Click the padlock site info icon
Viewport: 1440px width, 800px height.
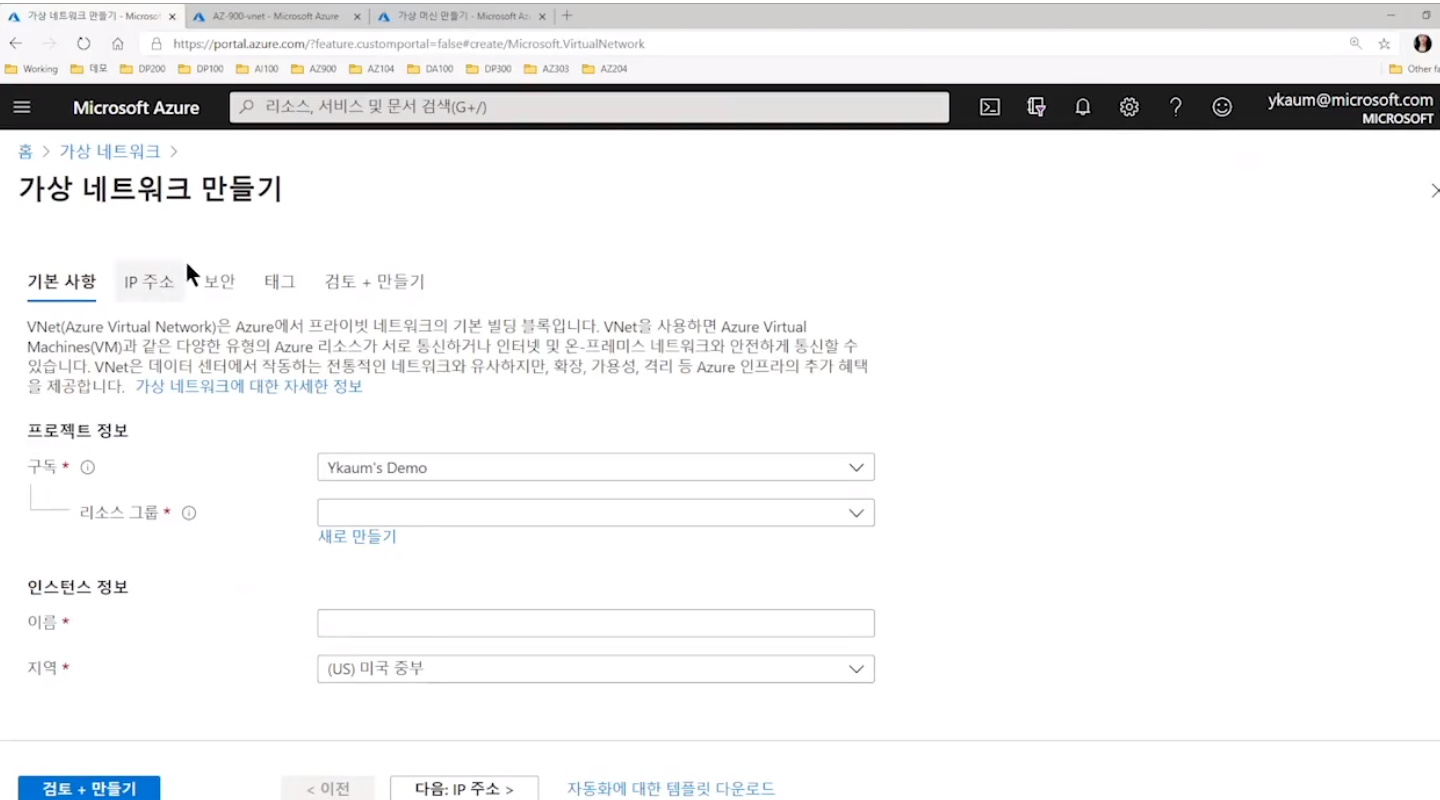[x=156, y=44]
